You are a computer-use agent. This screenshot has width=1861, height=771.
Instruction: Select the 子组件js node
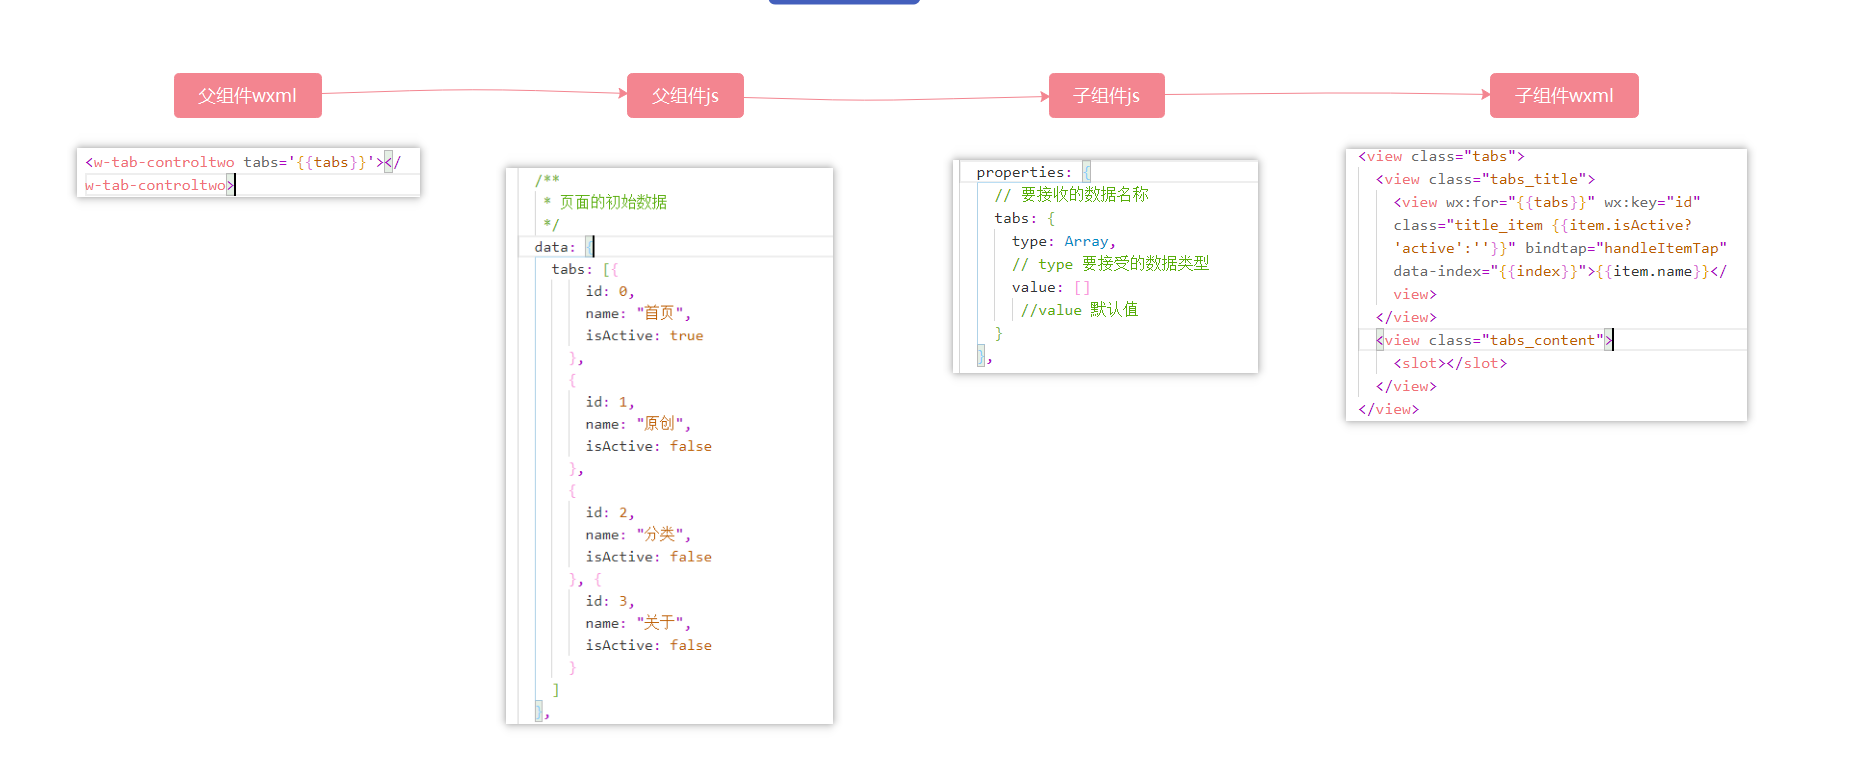point(1106,95)
